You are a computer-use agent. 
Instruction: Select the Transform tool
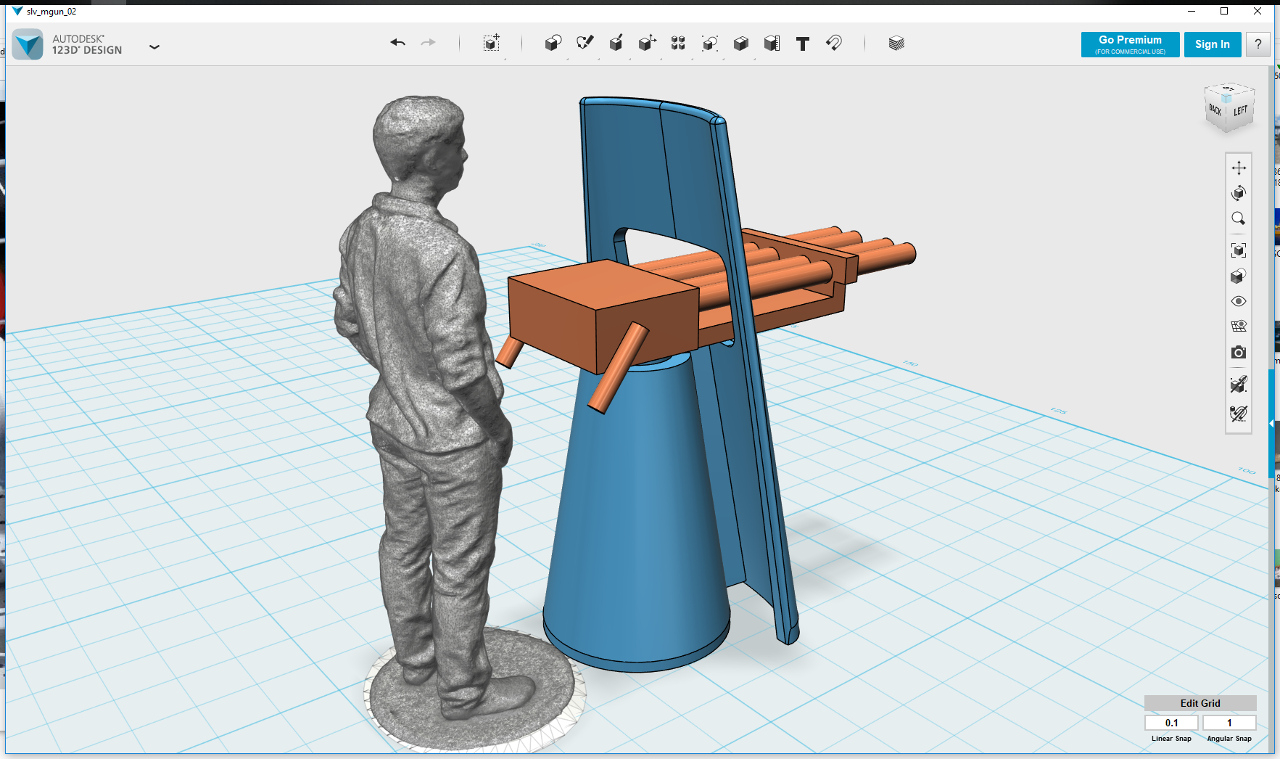(x=491, y=43)
